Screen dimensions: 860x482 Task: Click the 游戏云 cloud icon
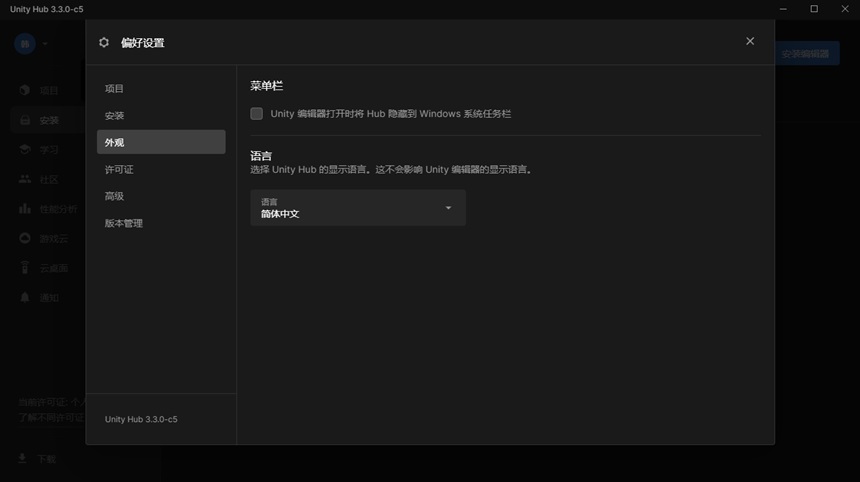pyautogui.click(x=25, y=238)
